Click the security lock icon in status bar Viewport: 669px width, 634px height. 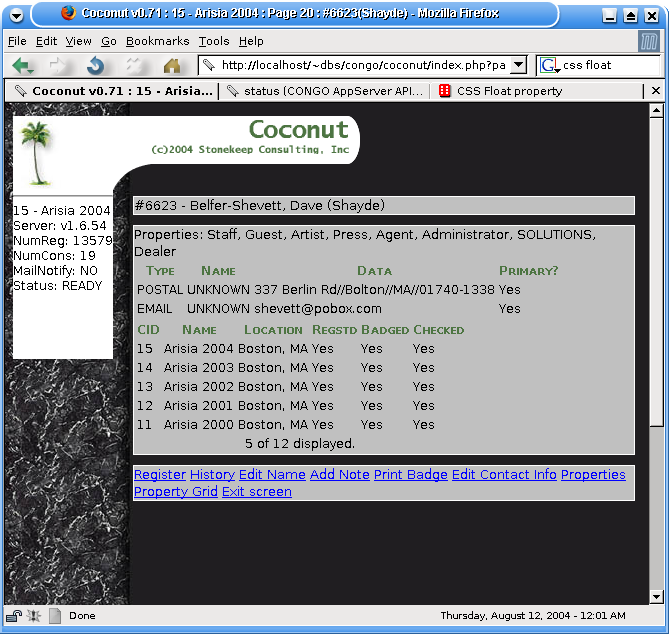tap(14, 616)
